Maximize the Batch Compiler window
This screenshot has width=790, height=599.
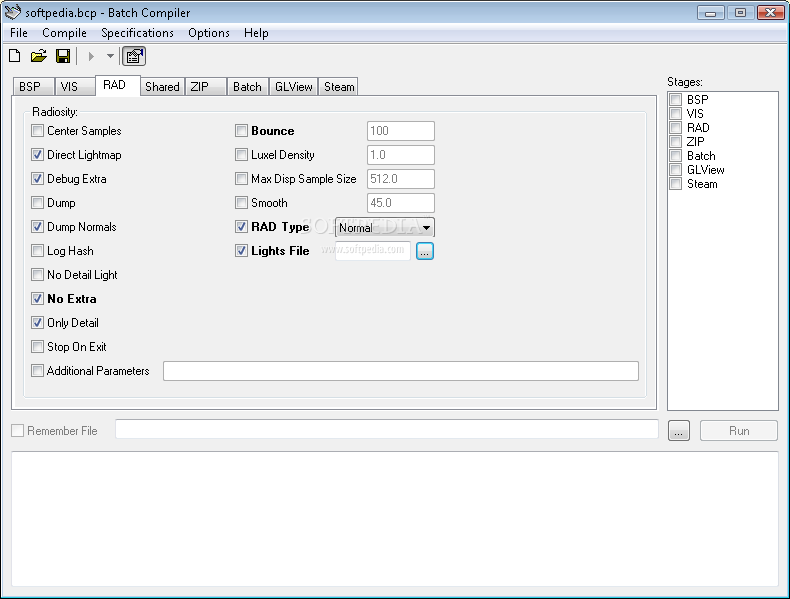coord(740,13)
